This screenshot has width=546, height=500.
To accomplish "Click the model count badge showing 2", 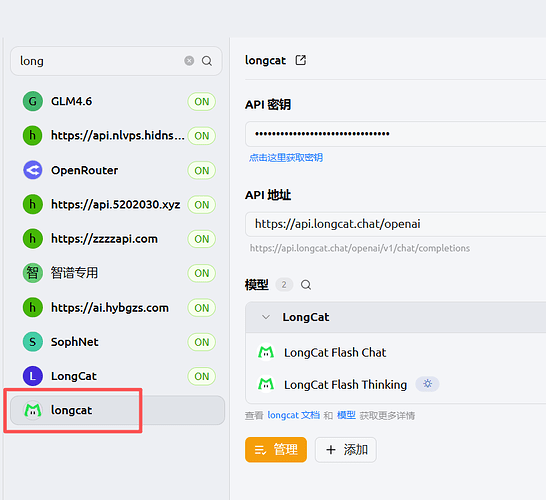I will click(x=284, y=285).
